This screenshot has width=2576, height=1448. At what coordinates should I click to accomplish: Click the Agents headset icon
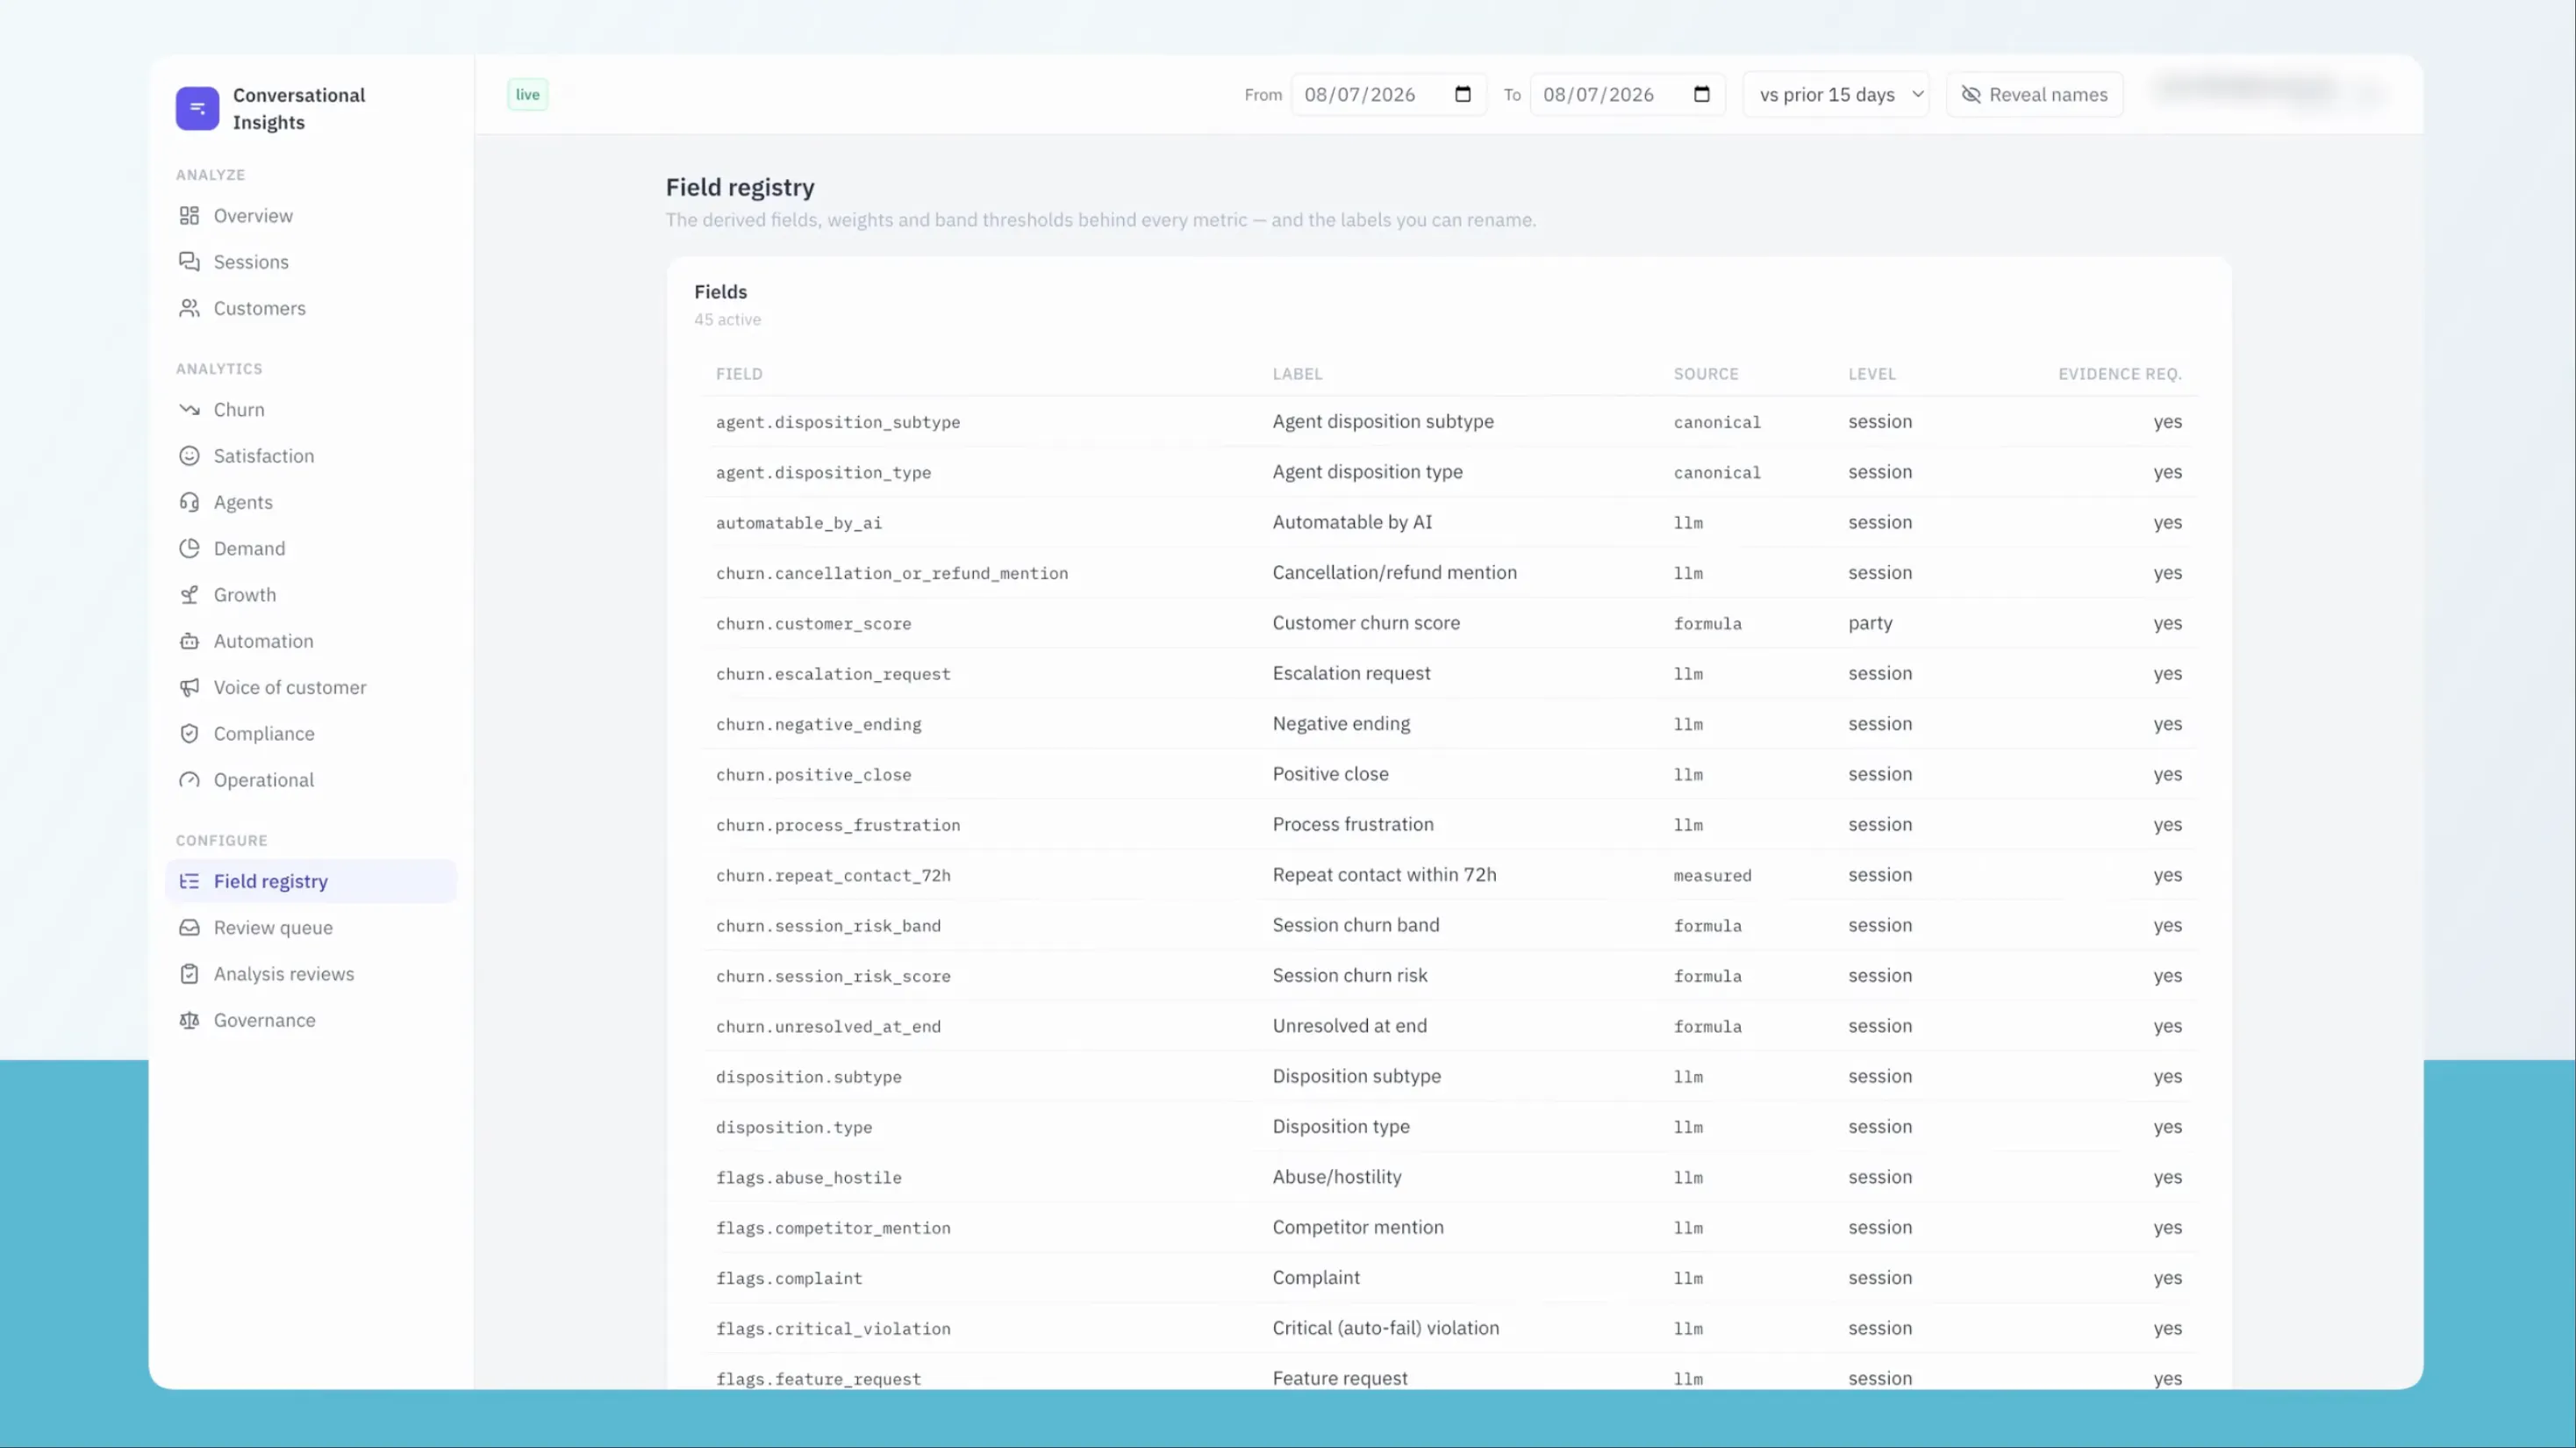coord(189,502)
